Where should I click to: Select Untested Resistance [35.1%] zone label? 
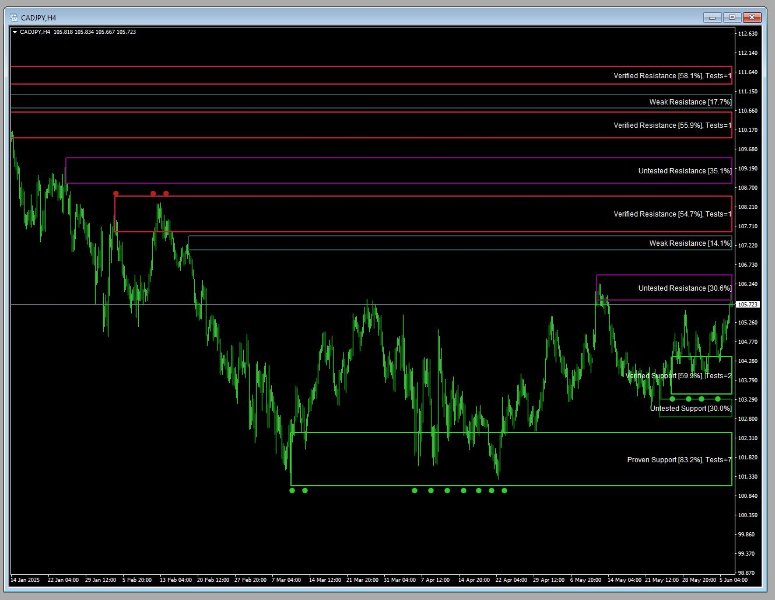pyautogui.click(x=685, y=171)
